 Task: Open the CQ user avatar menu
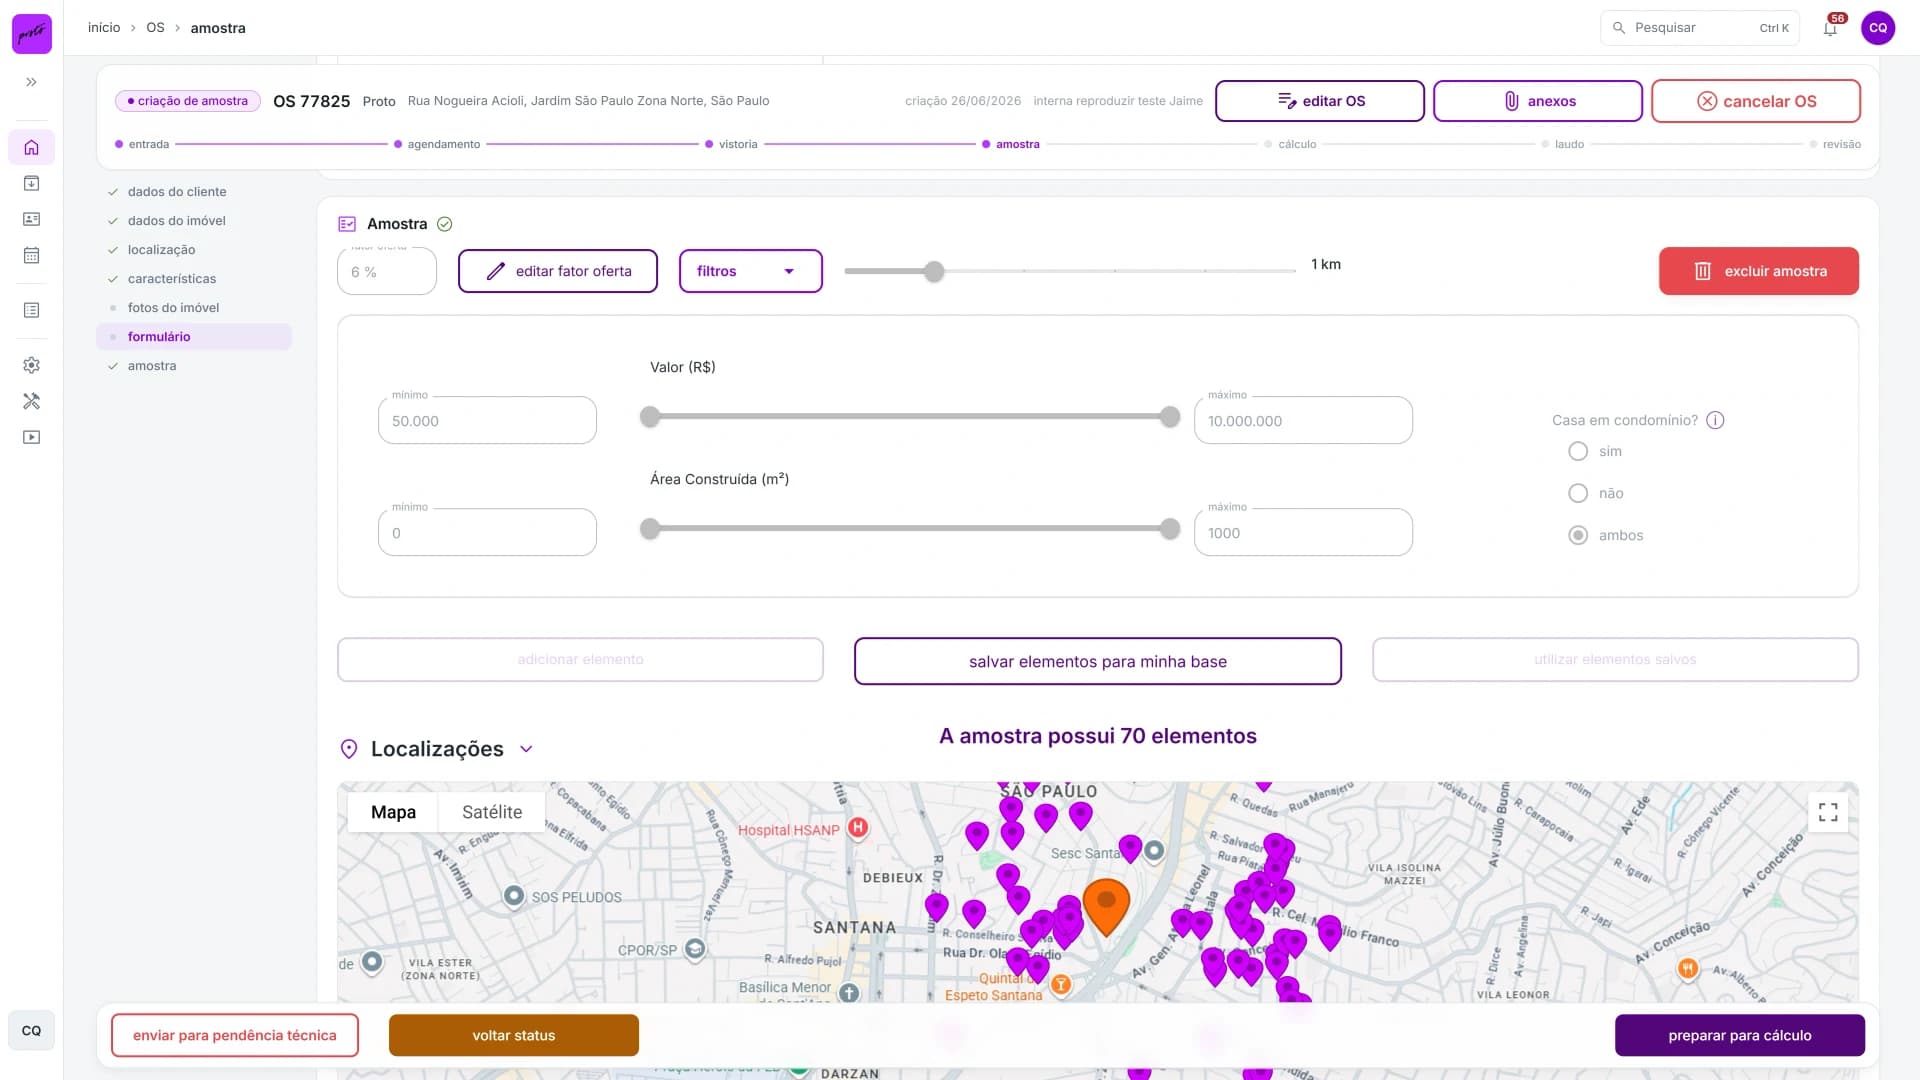click(1878, 28)
